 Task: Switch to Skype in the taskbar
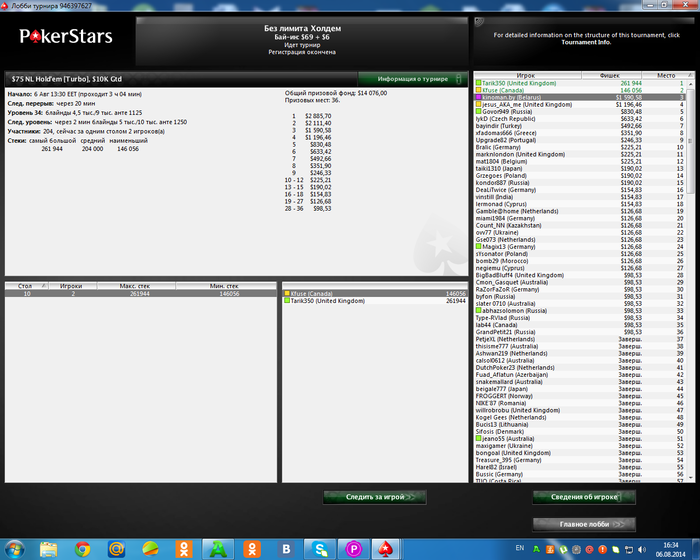320,549
